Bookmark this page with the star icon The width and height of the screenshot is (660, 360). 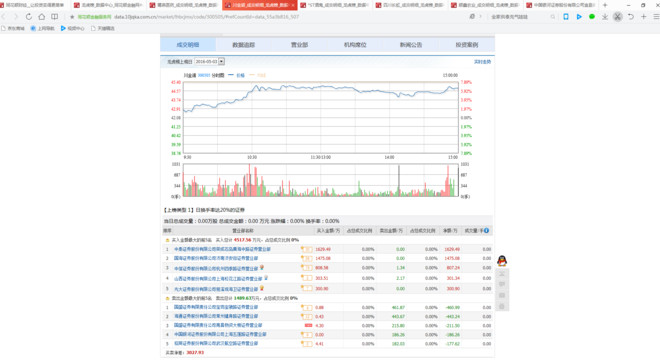pyautogui.click(x=72, y=17)
